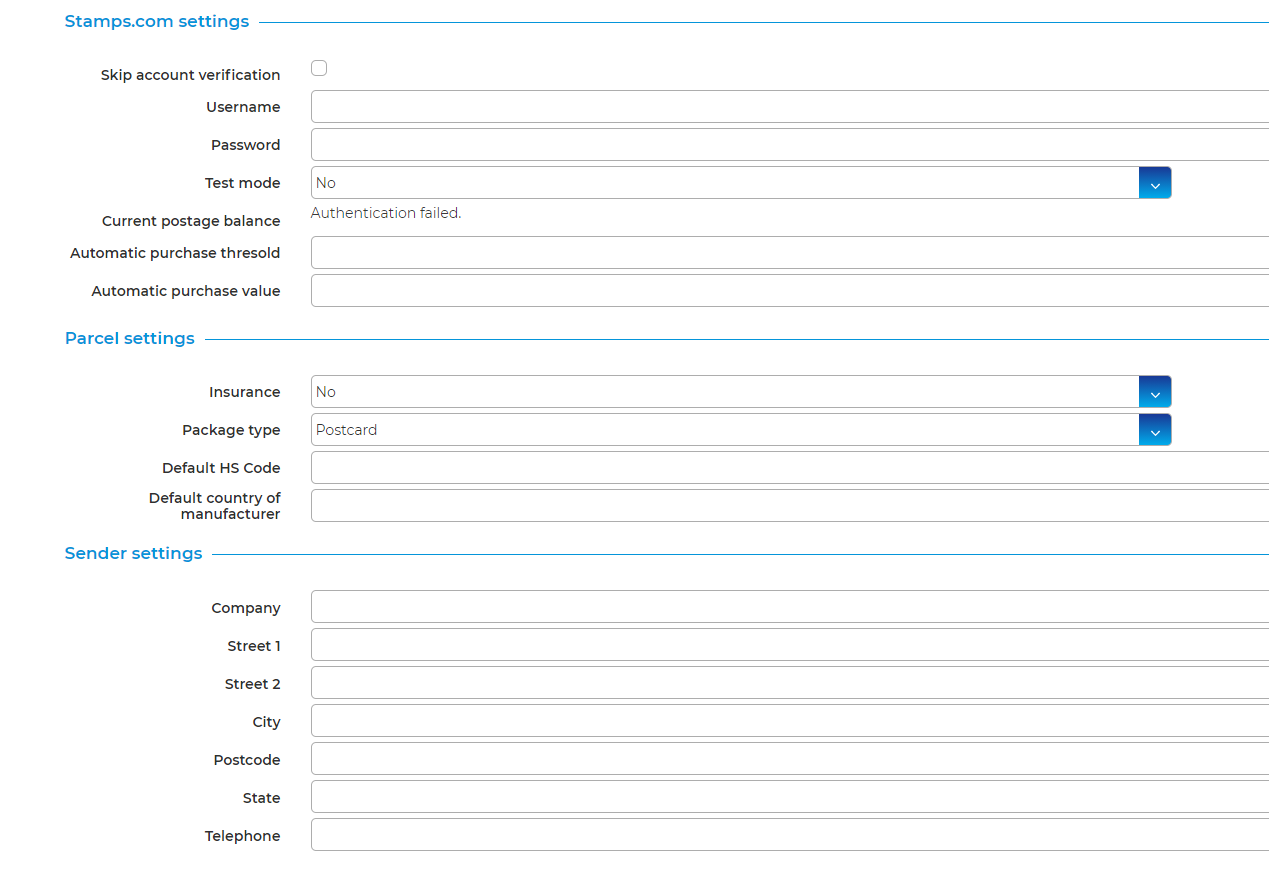Click the 'Stamps.com settings' section heading

coord(157,21)
